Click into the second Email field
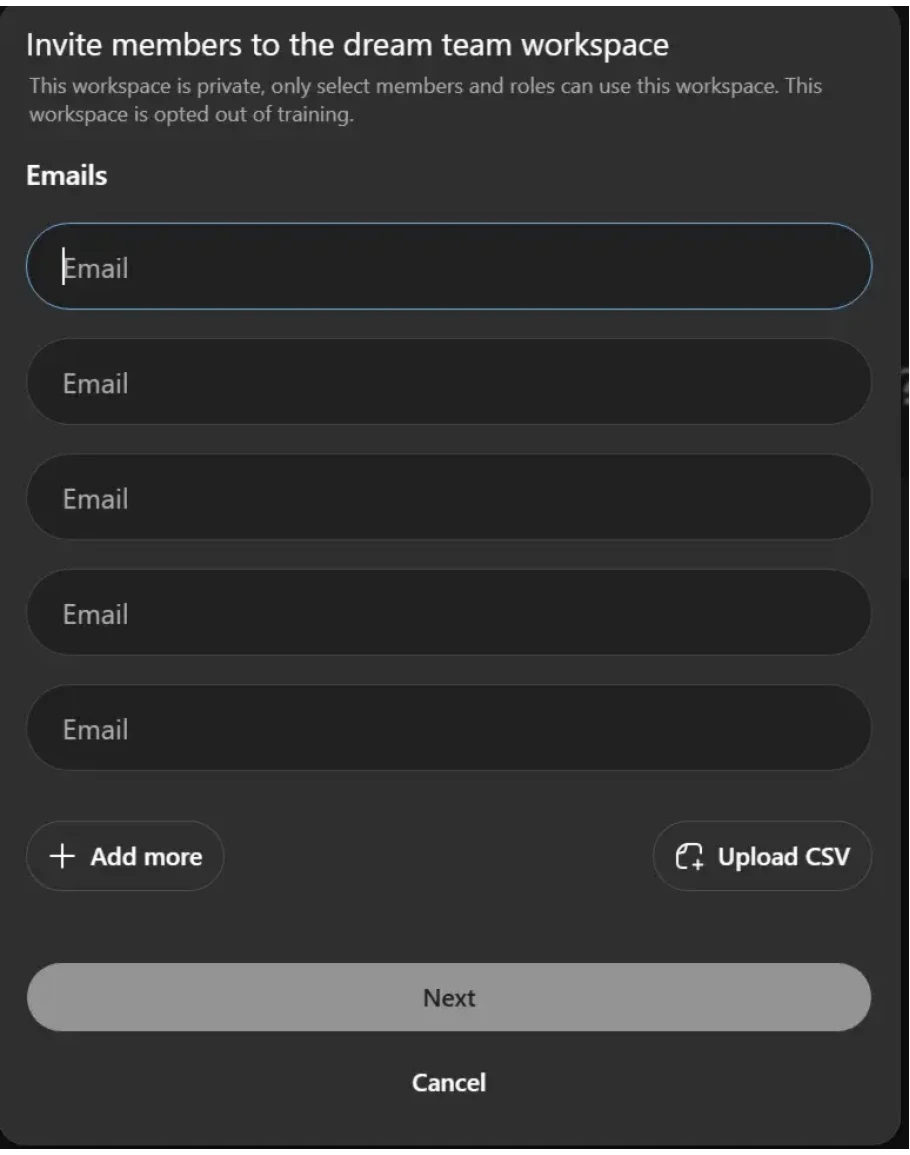Screen dimensions: 910x1155 click(449, 382)
